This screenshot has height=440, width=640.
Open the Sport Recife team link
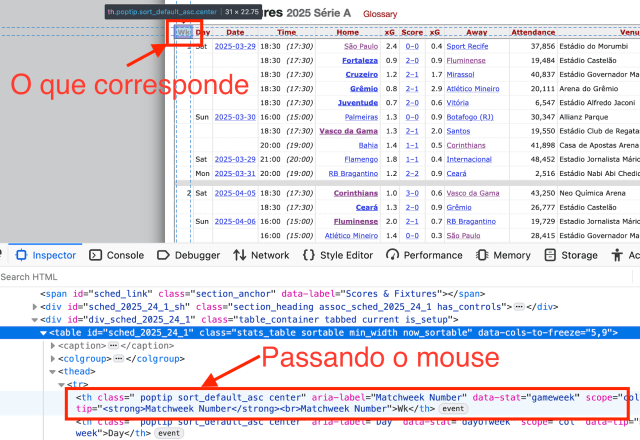pos(467,46)
